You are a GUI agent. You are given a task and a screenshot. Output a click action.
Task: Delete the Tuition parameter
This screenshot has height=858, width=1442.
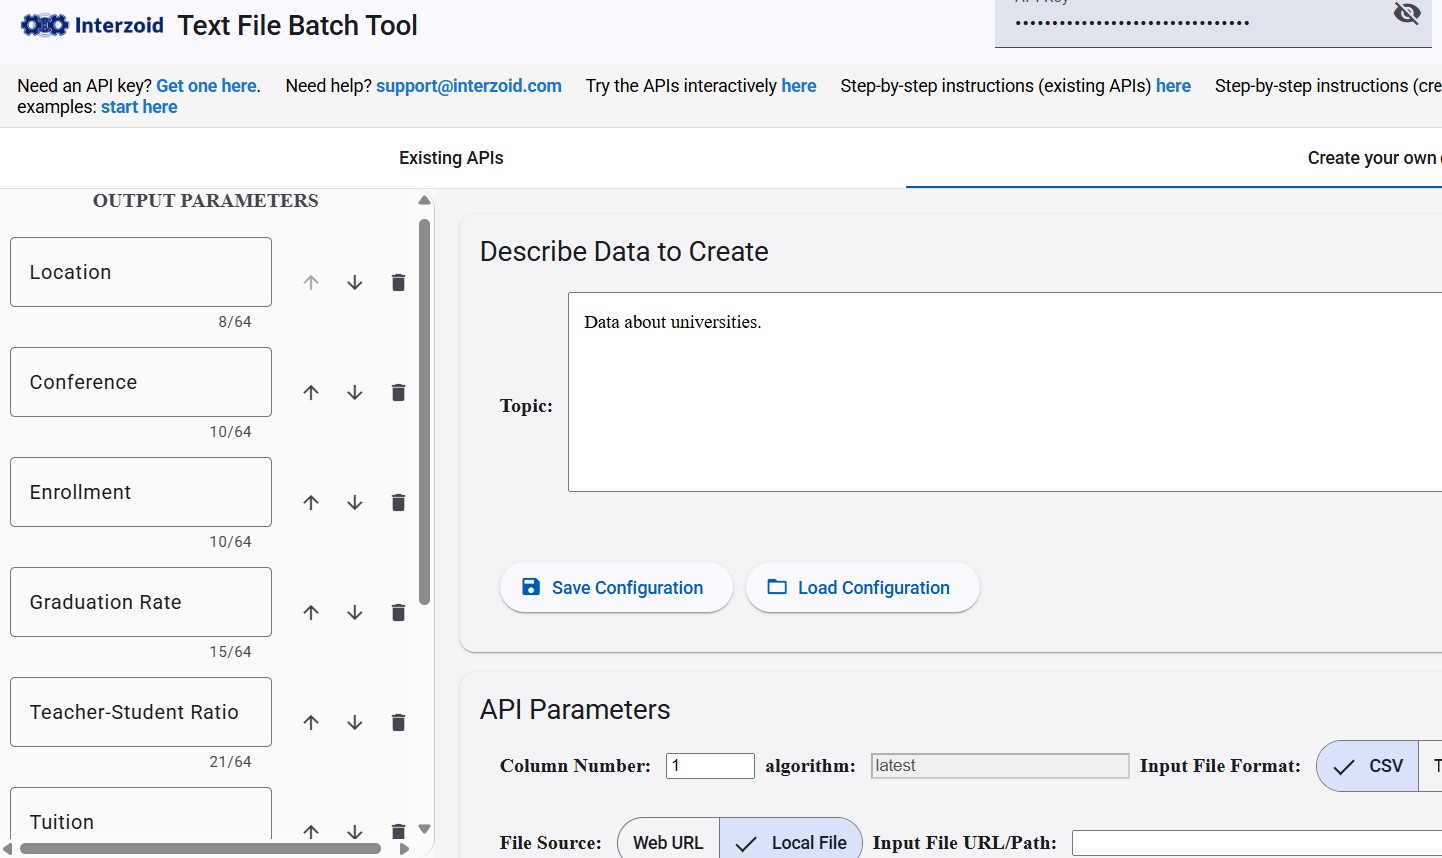(398, 831)
